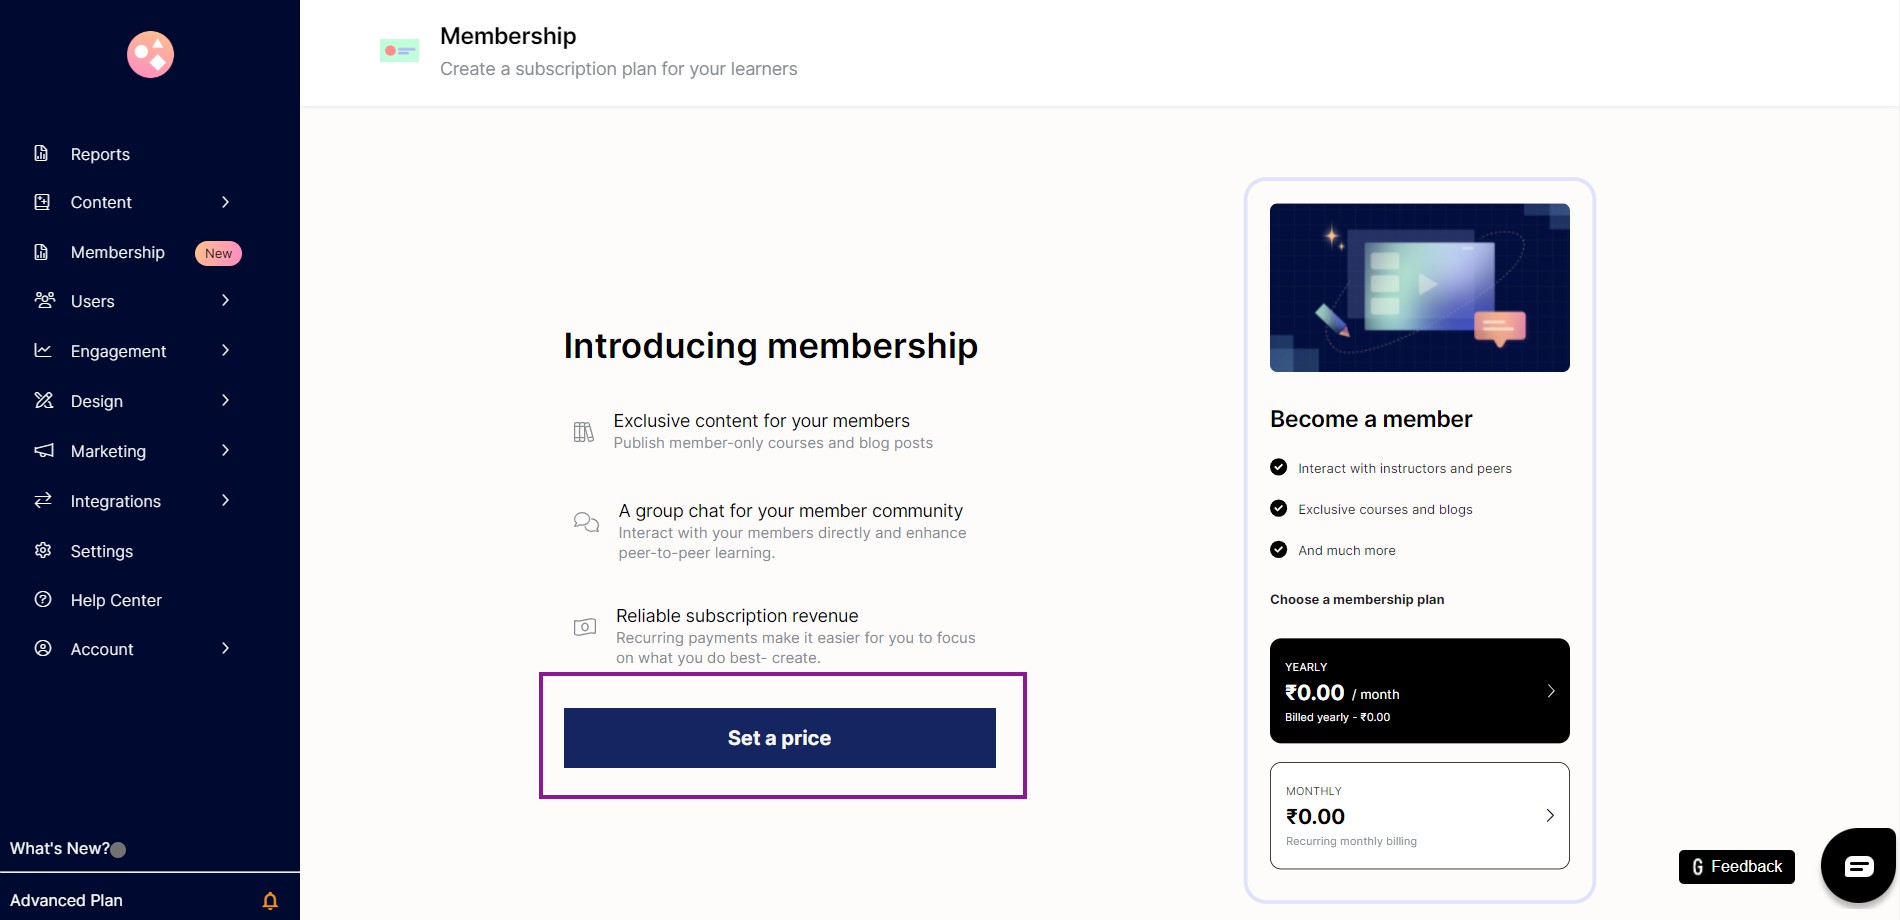Click the Marketing megaphone icon
Image resolution: width=1900 pixels, height=920 pixels.
click(x=44, y=450)
